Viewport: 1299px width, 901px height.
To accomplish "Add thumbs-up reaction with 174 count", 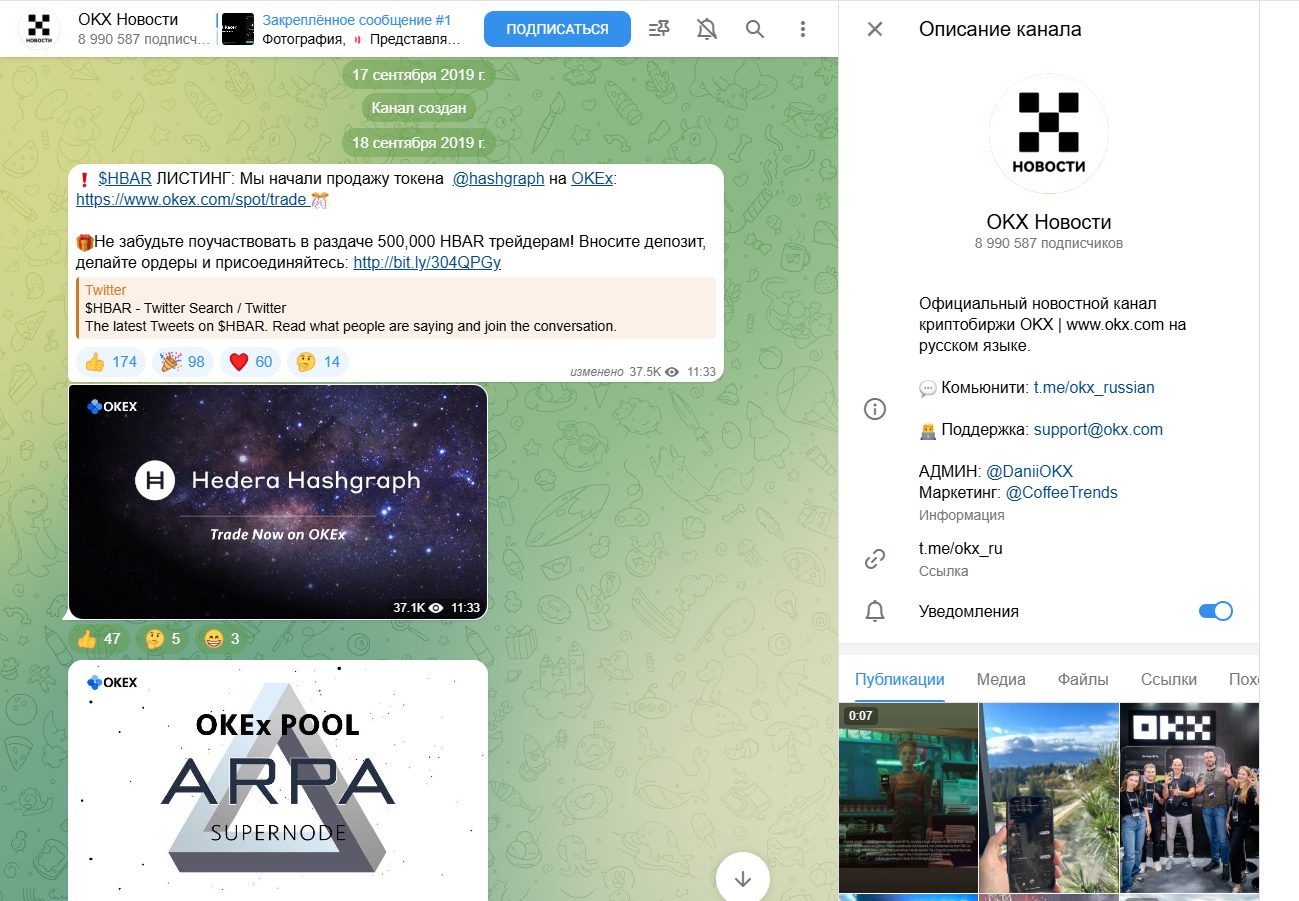I will [111, 362].
